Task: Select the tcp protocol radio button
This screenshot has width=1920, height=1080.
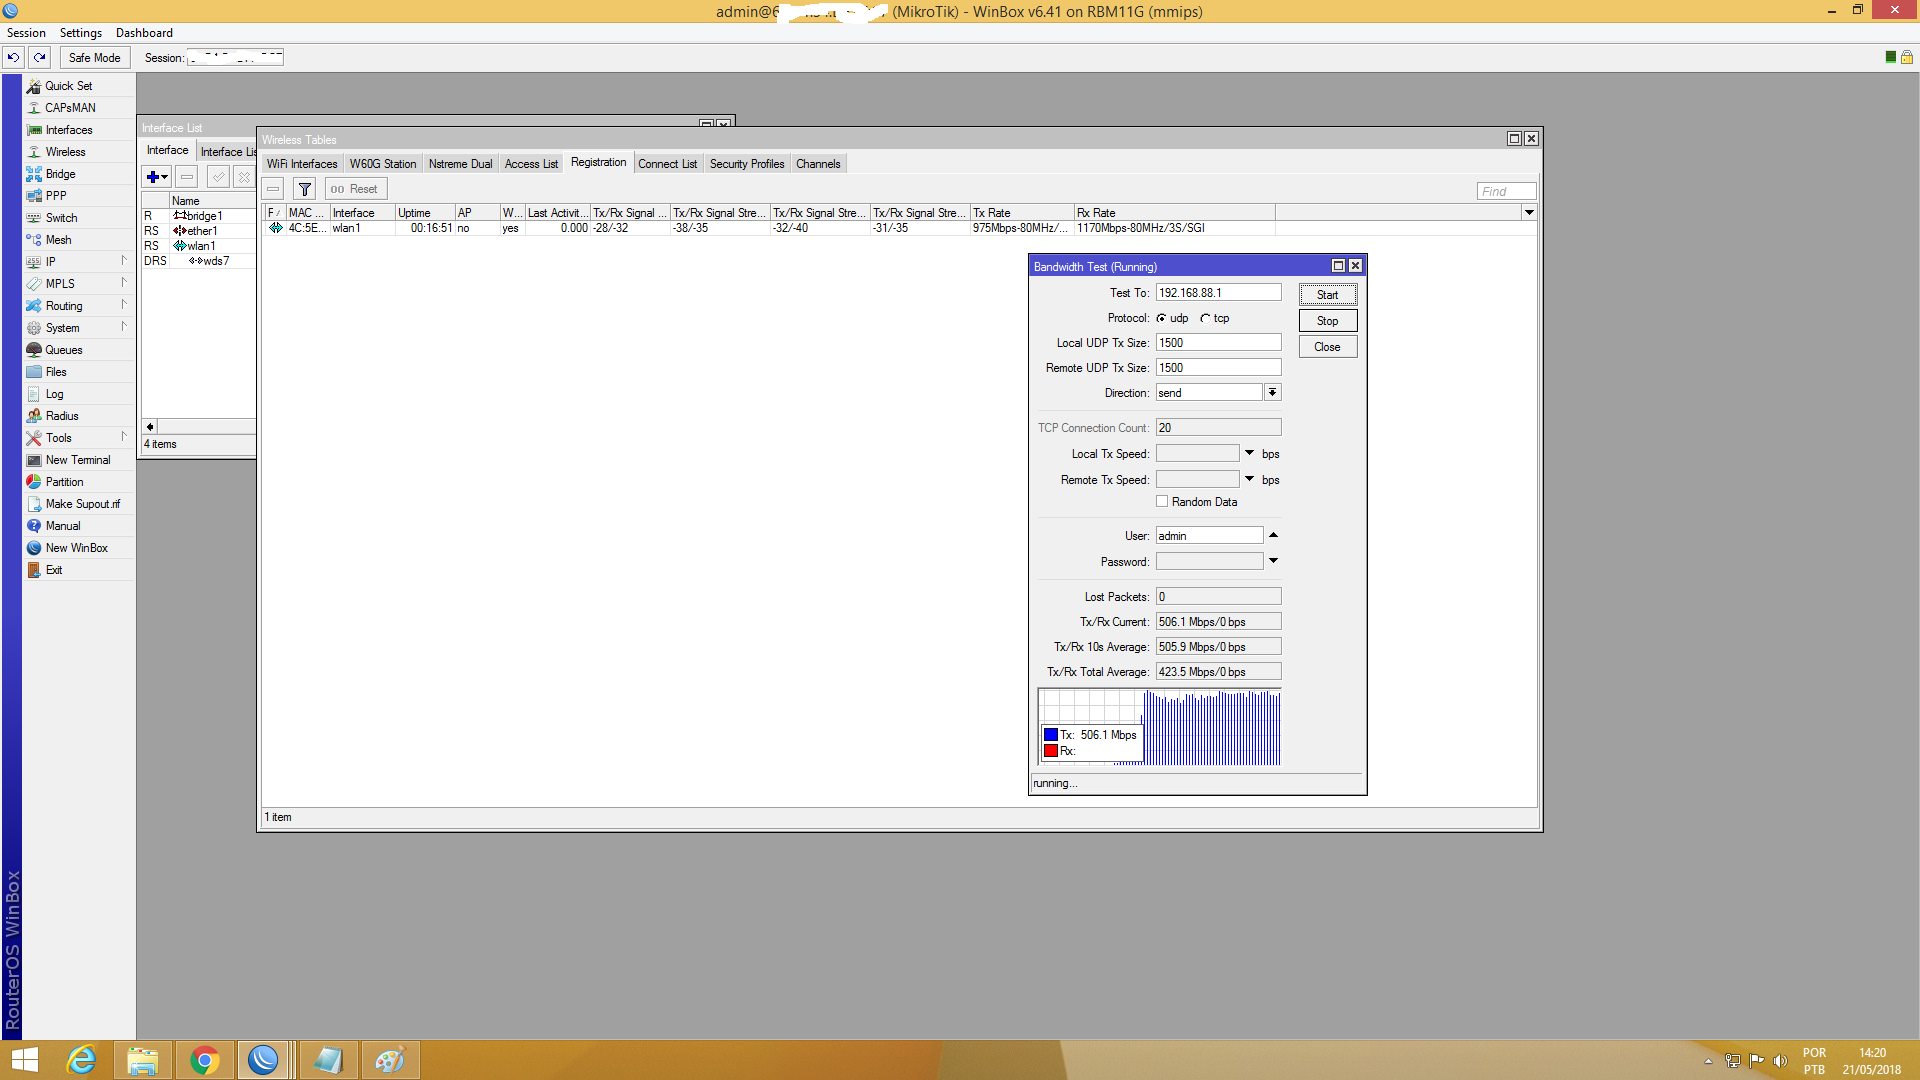Action: pyautogui.click(x=1206, y=318)
